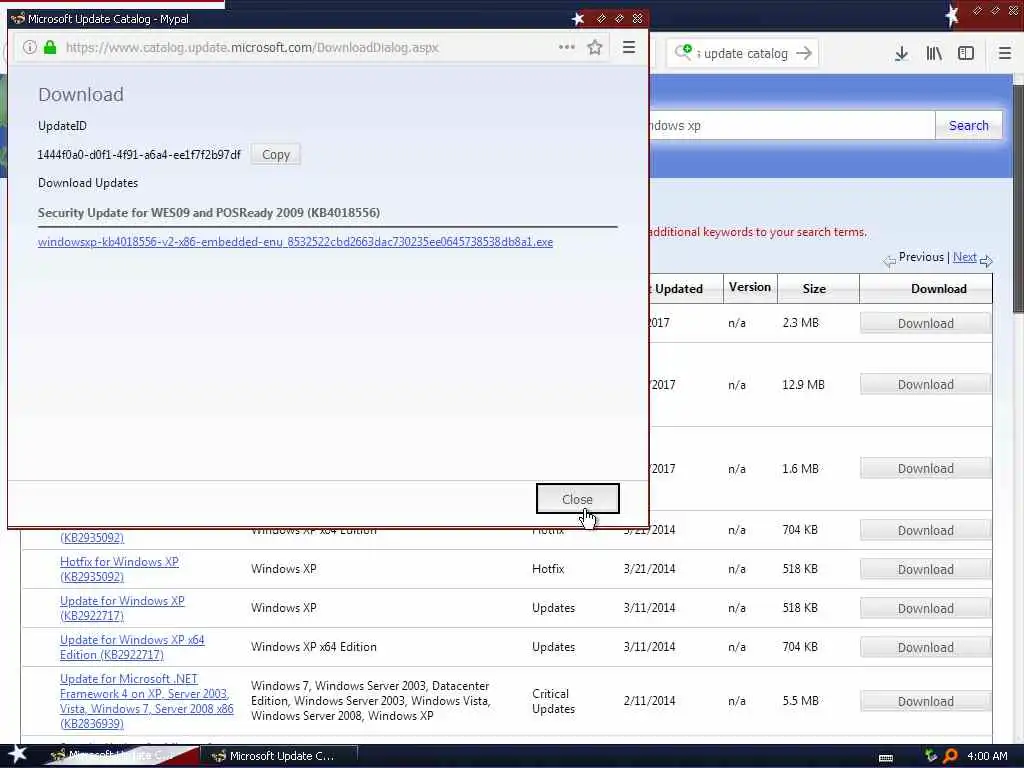Click Download for the 1.6 MB update
The image size is (1024, 768).
pyautogui.click(x=925, y=468)
